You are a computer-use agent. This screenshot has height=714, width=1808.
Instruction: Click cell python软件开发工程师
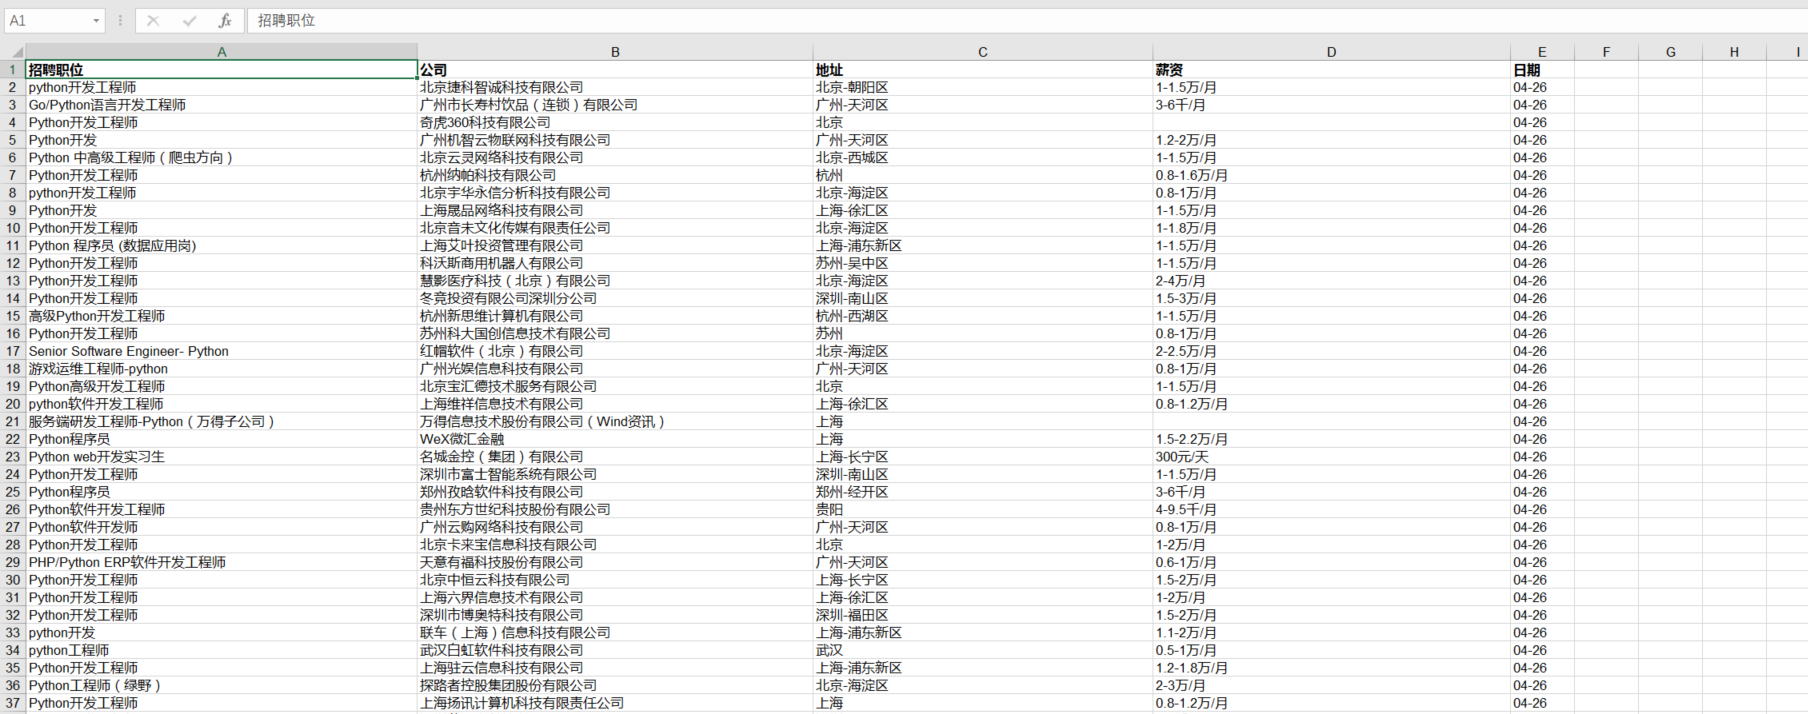tap(221, 404)
